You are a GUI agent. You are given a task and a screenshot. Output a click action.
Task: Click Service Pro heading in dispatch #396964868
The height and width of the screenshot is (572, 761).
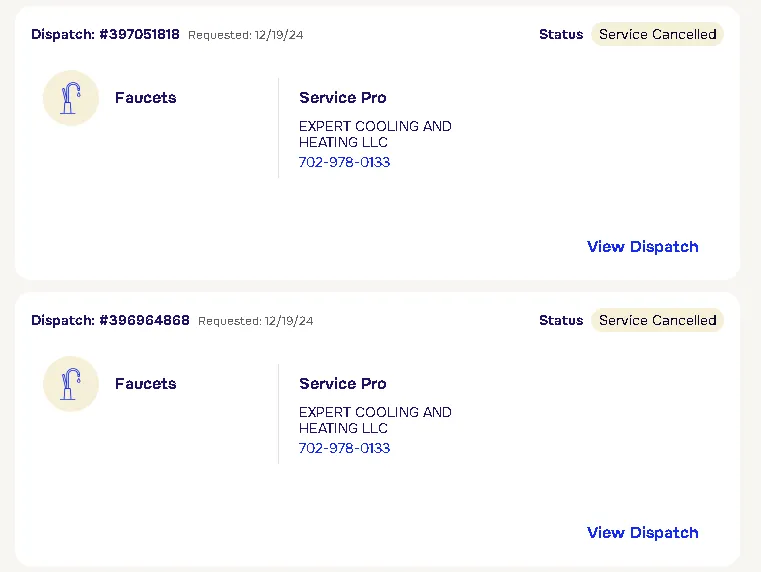click(342, 384)
